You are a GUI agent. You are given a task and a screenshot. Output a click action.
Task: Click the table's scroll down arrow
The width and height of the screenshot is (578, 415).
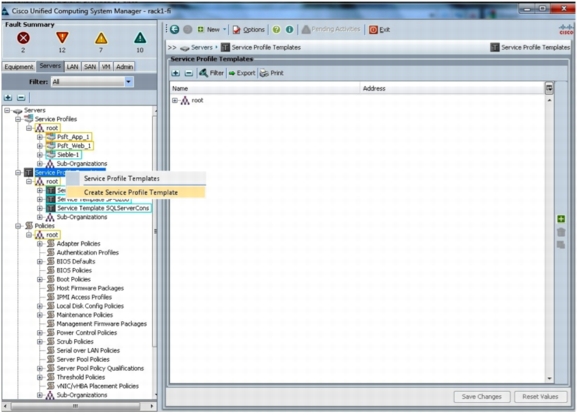click(x=549, y=379)
